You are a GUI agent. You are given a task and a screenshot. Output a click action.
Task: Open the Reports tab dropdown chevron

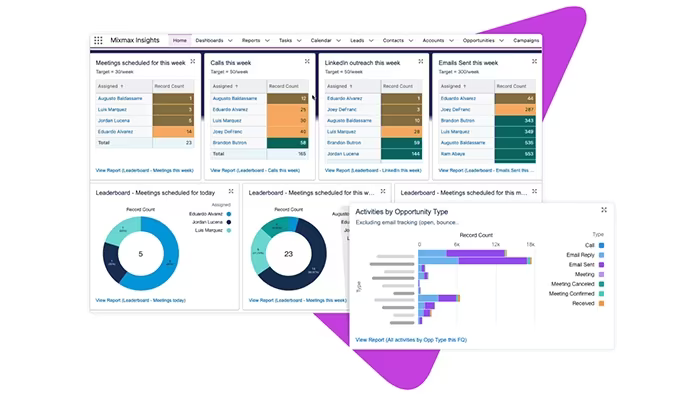[x=267, y=41]
